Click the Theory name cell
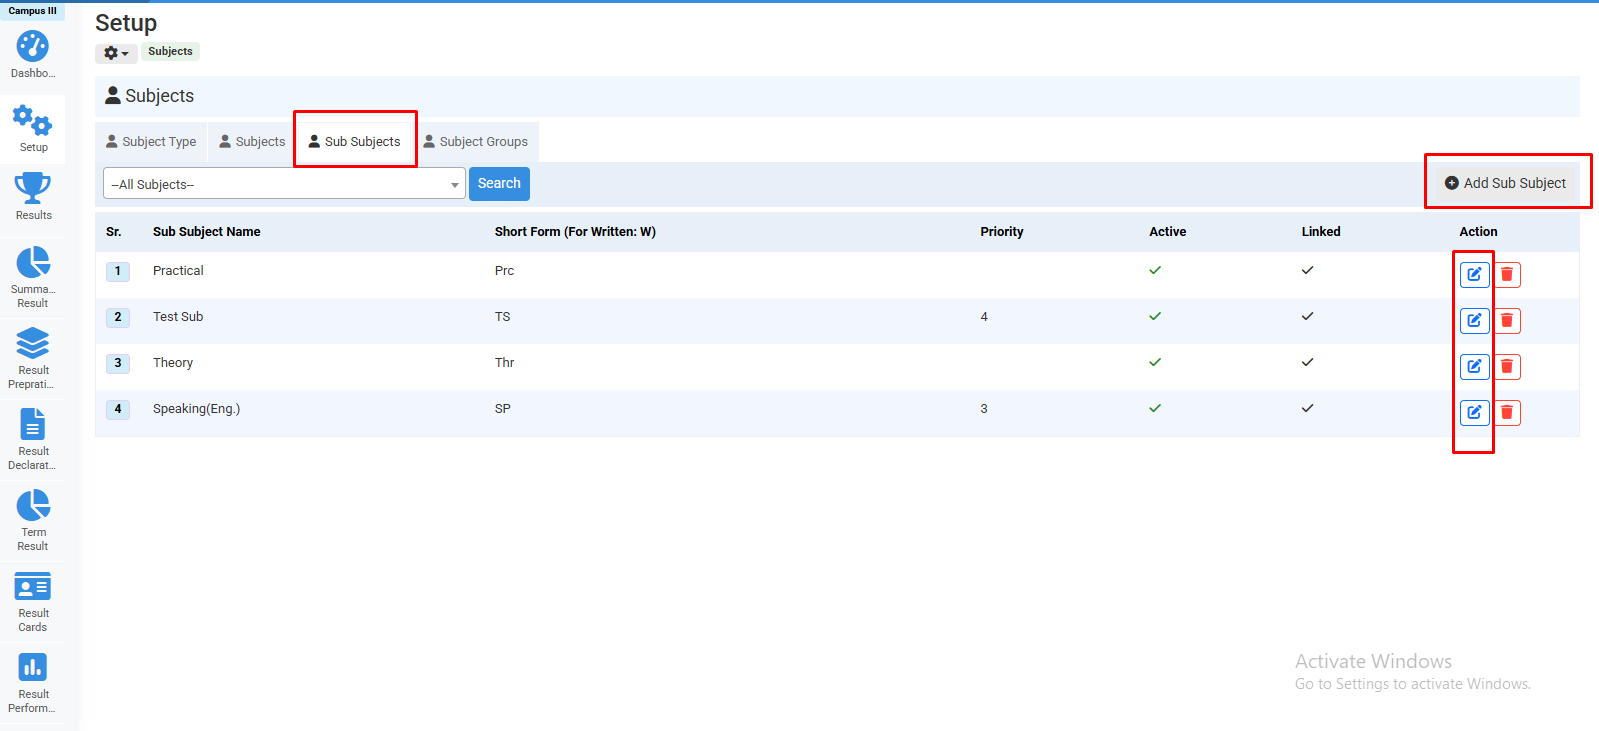Screen dimensions: 1599x731 (x=173, y=363)
